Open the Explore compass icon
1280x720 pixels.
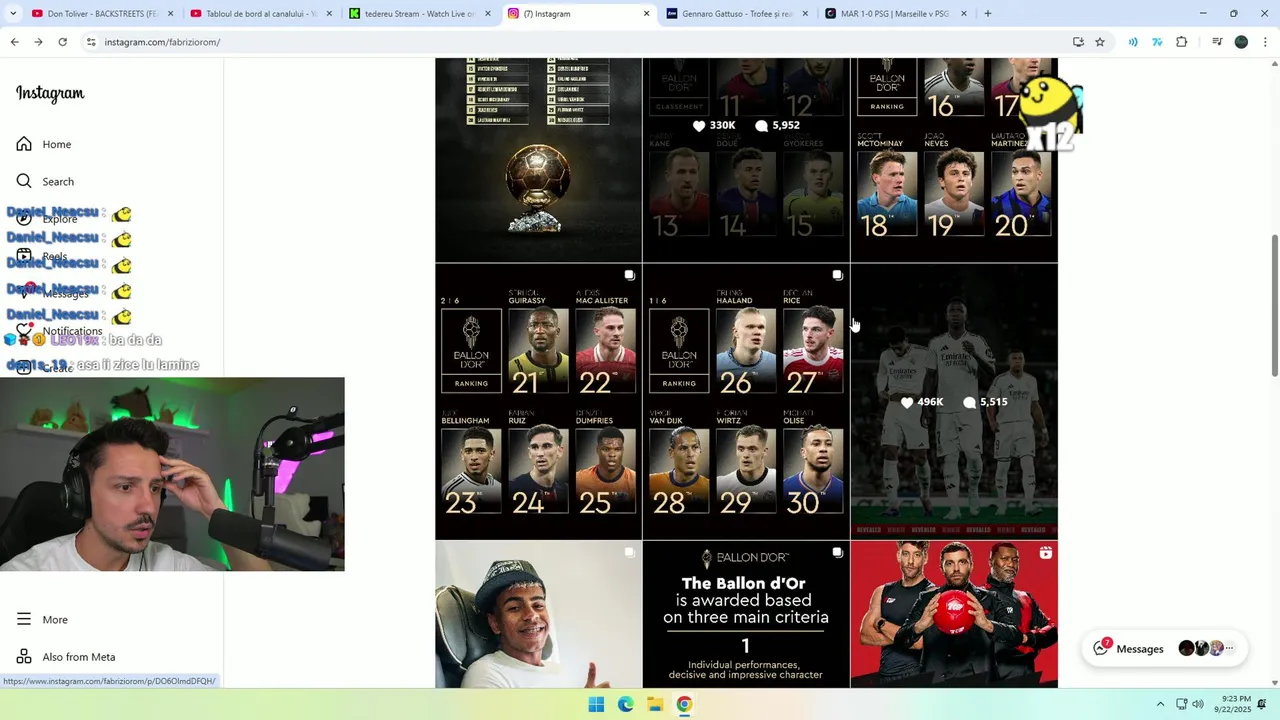point(24,218)
